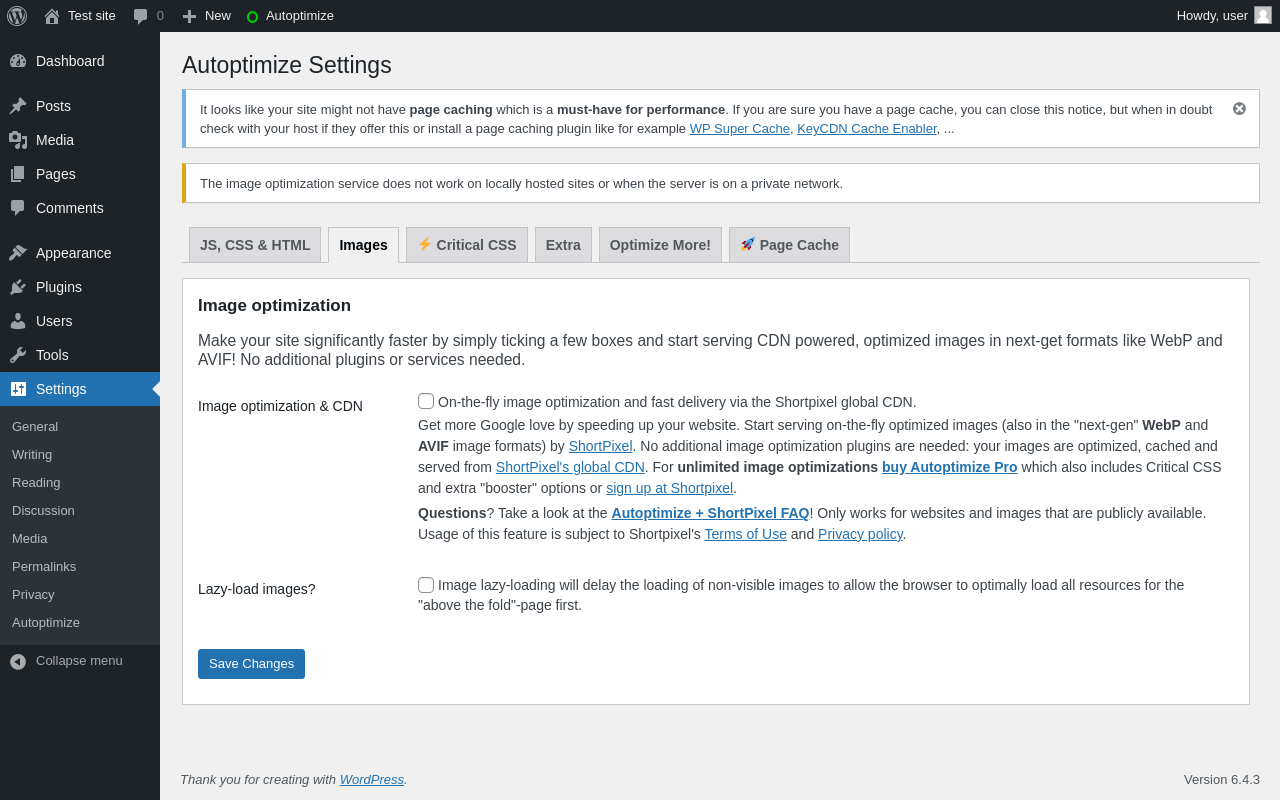Click the Save Changes button
Screen dimensions: 1280x800
coord(251,664)
